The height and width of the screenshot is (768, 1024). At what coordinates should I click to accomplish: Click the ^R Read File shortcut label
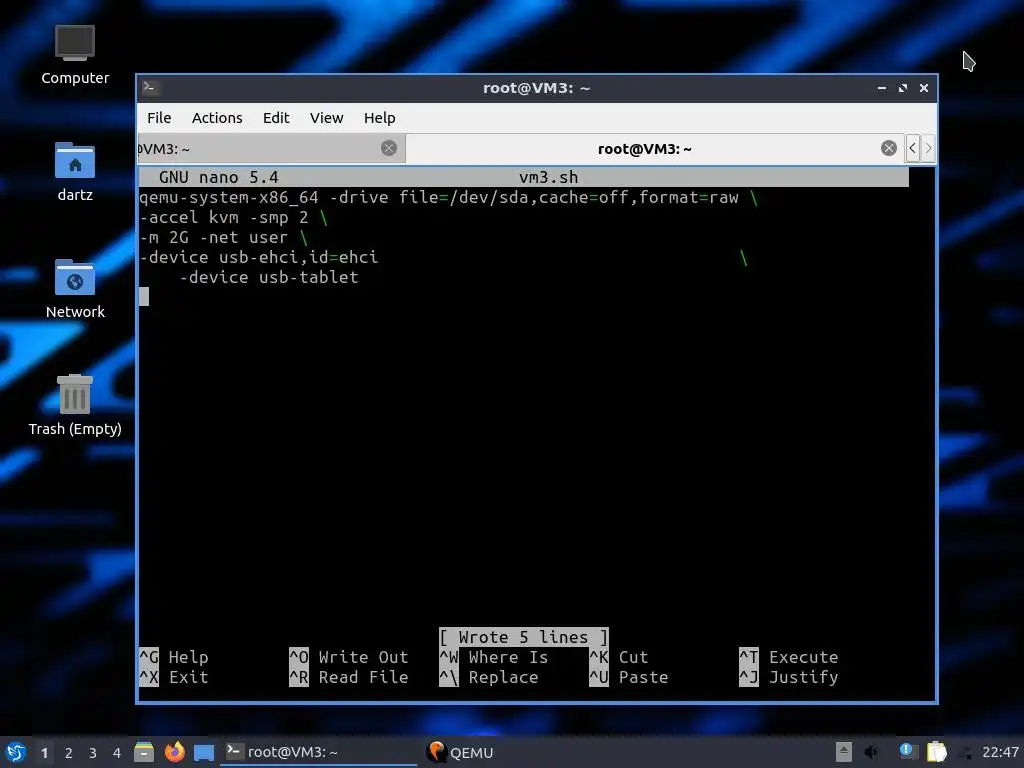tap(349, 677)
